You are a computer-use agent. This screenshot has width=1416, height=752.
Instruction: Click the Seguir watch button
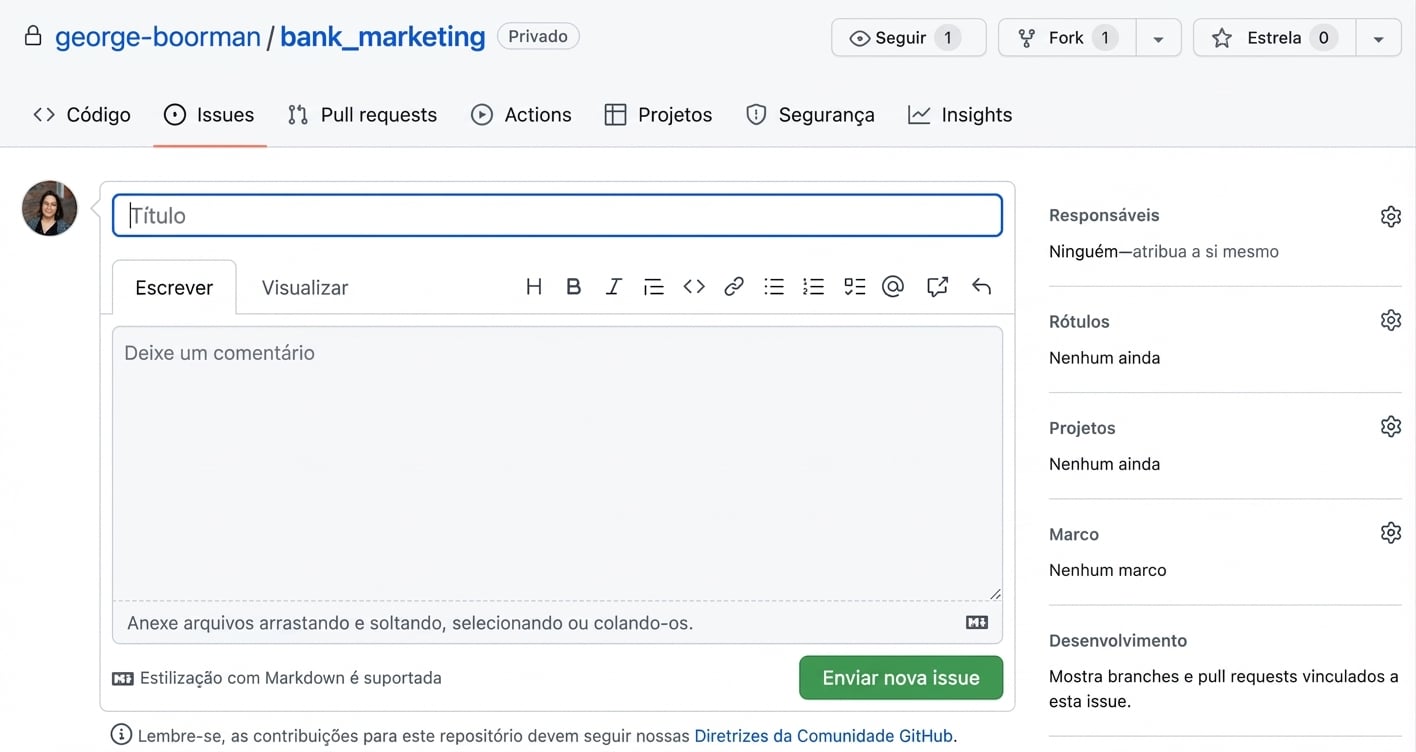908,38
